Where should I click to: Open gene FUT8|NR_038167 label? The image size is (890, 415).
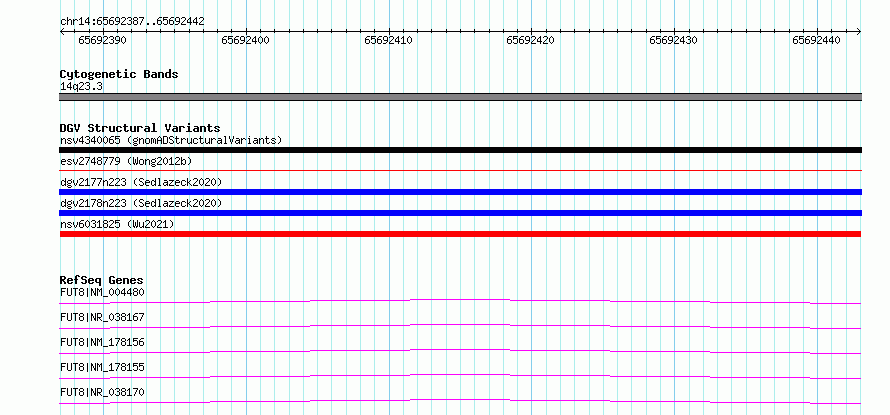pos(102,317)
